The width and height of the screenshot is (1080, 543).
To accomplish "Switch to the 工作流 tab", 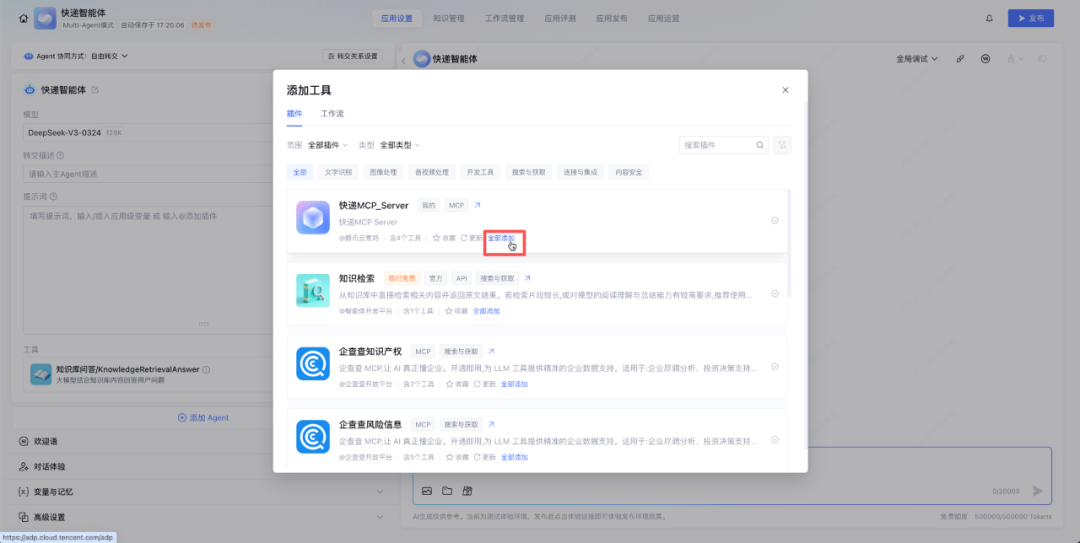I will pos(332,114).
